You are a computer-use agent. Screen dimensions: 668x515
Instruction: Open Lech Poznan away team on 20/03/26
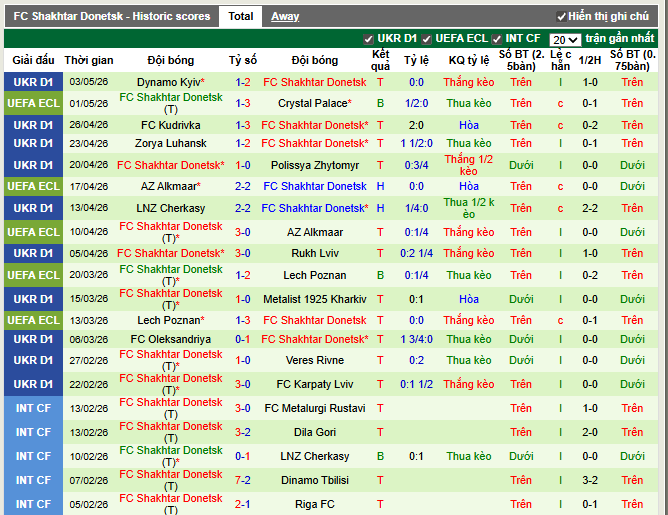pos(315,275)
